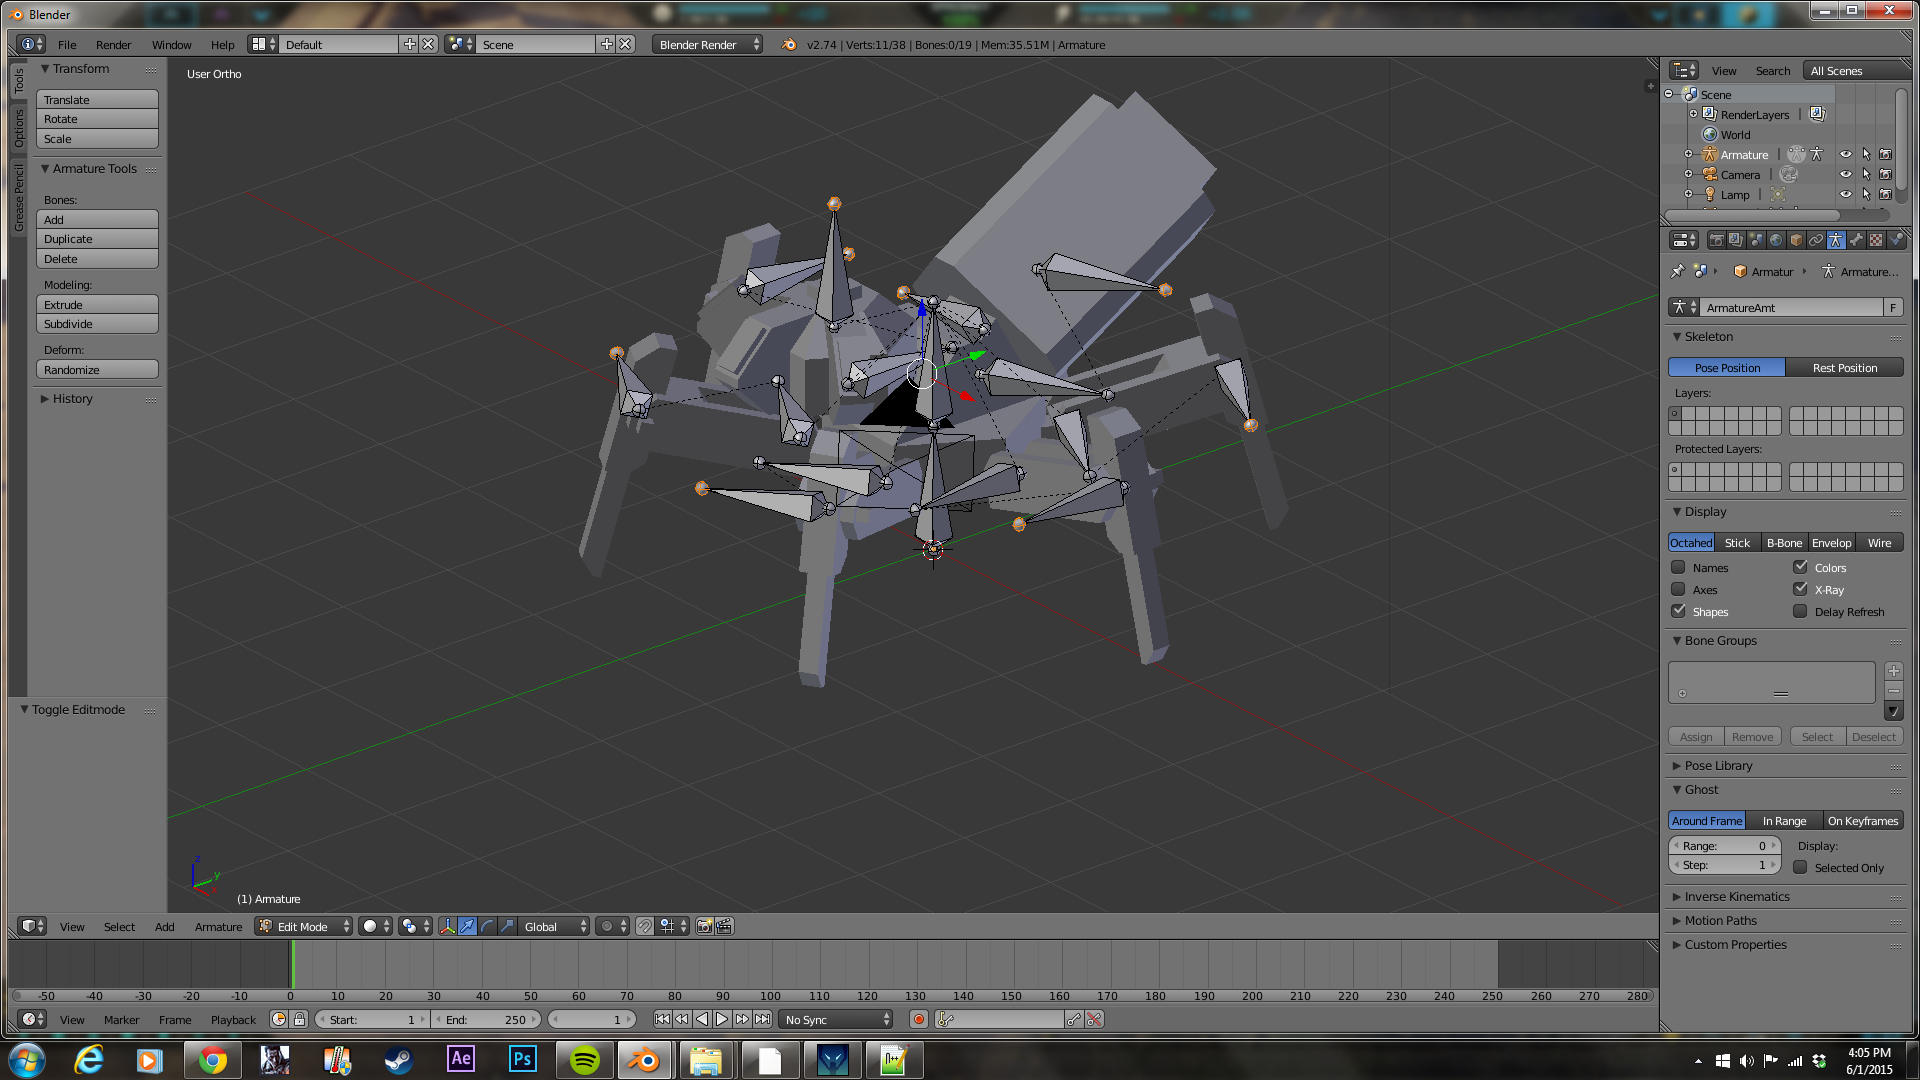Open the Global orientation dropdown
This screenshot has height=1080, width=1920.
click(555, 926)
